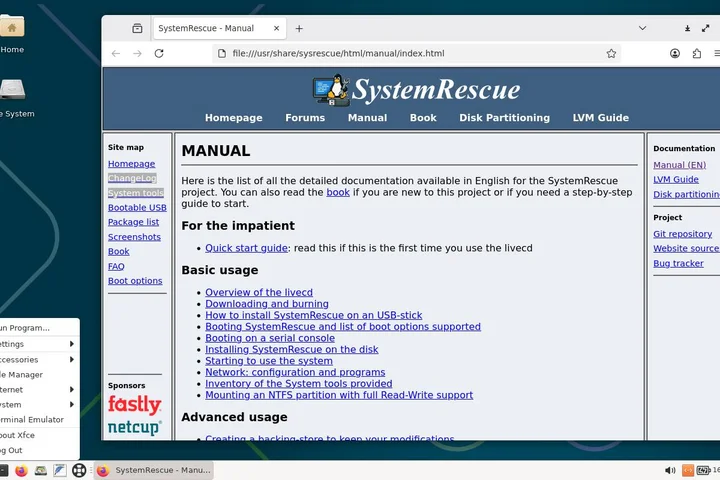Open the Package list sidebar link

point(133,222)
